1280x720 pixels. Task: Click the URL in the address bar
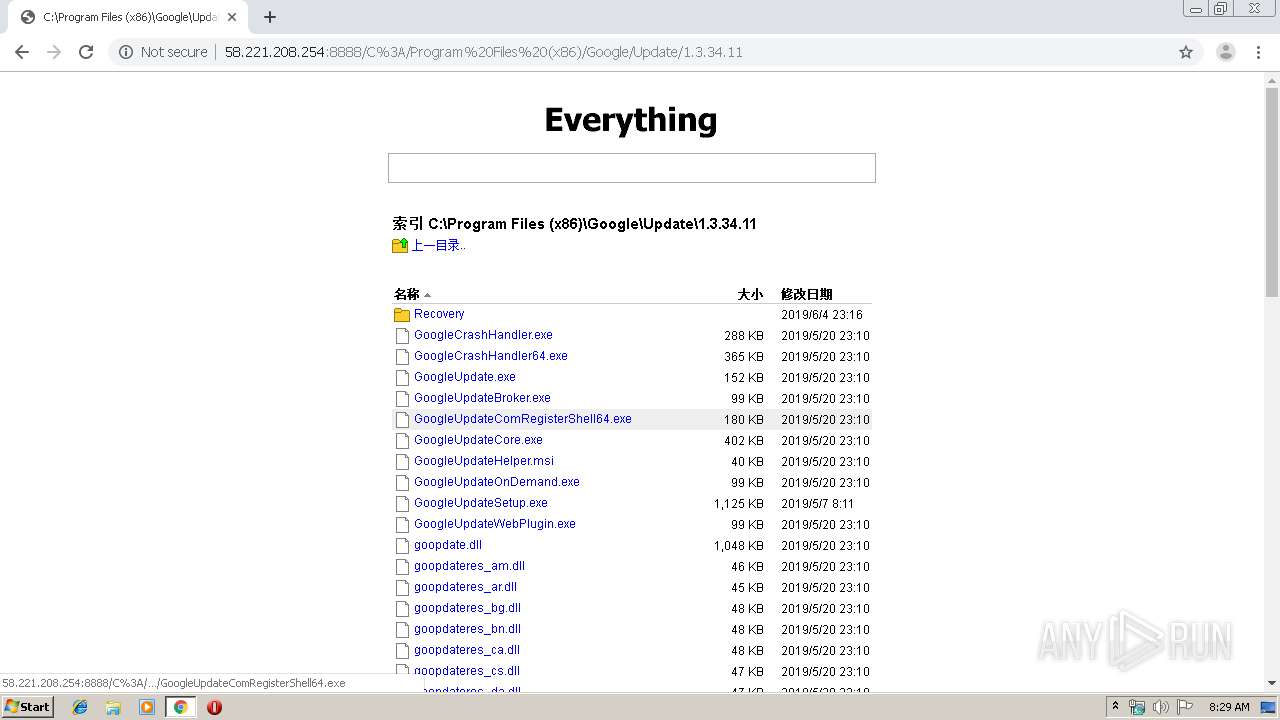pyautogui.click(x=483, y=52)
